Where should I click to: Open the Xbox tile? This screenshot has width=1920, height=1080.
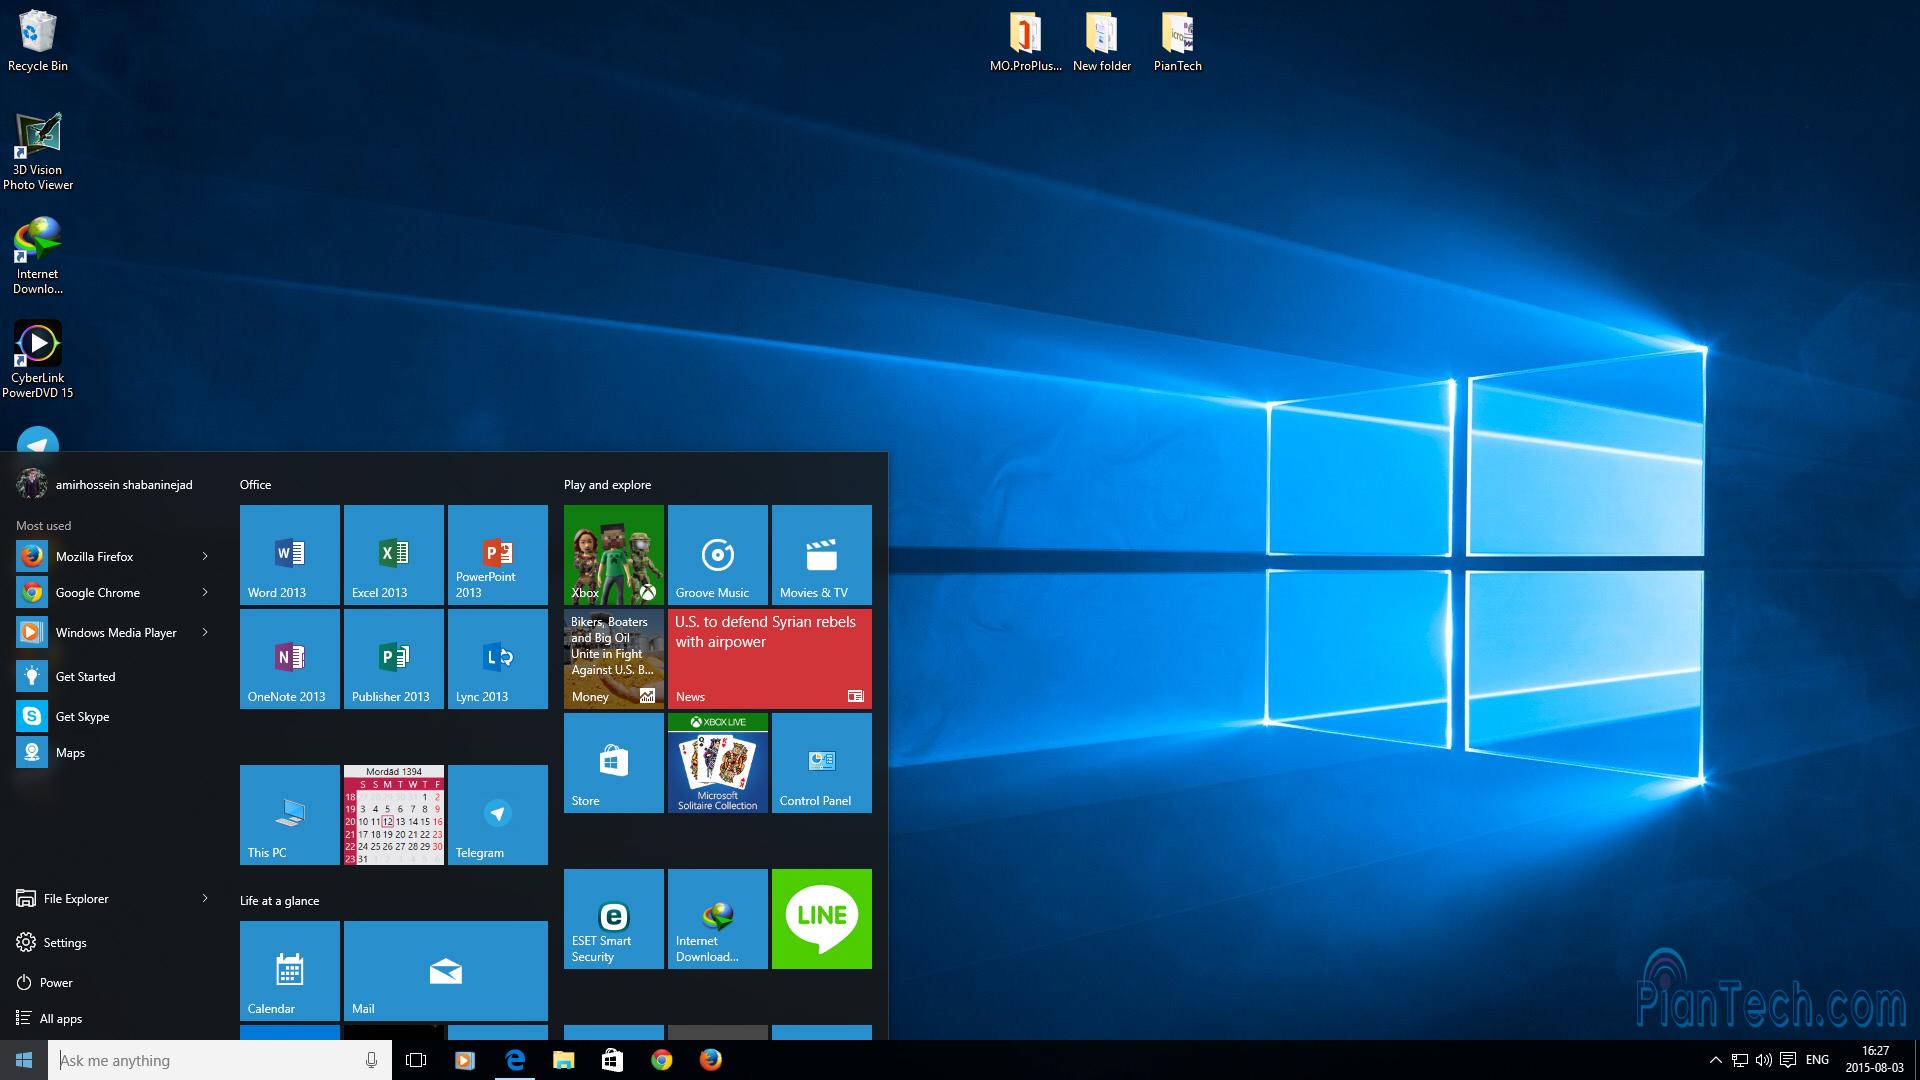point(614,555)
